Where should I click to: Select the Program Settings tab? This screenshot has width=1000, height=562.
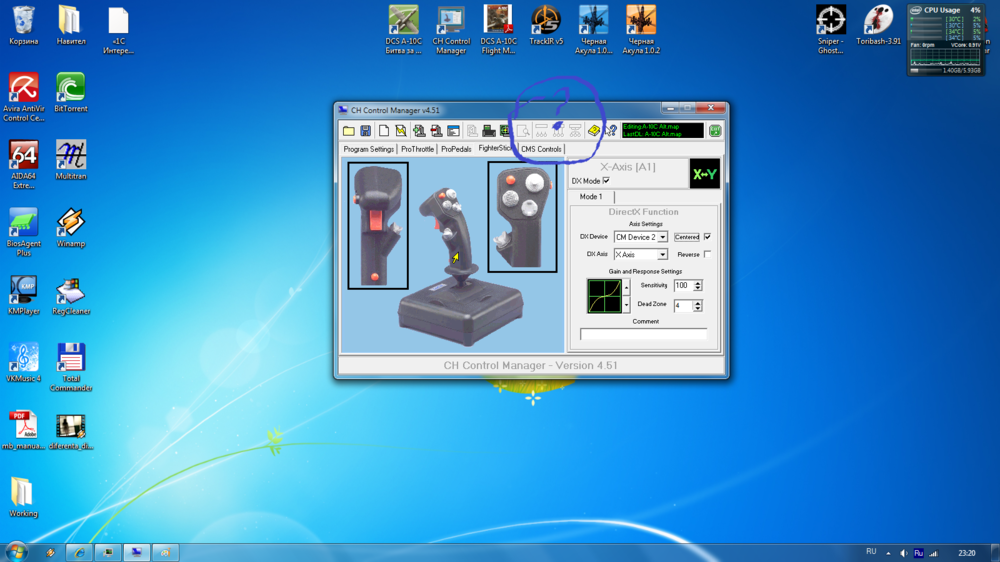click(x=369, y=149)
